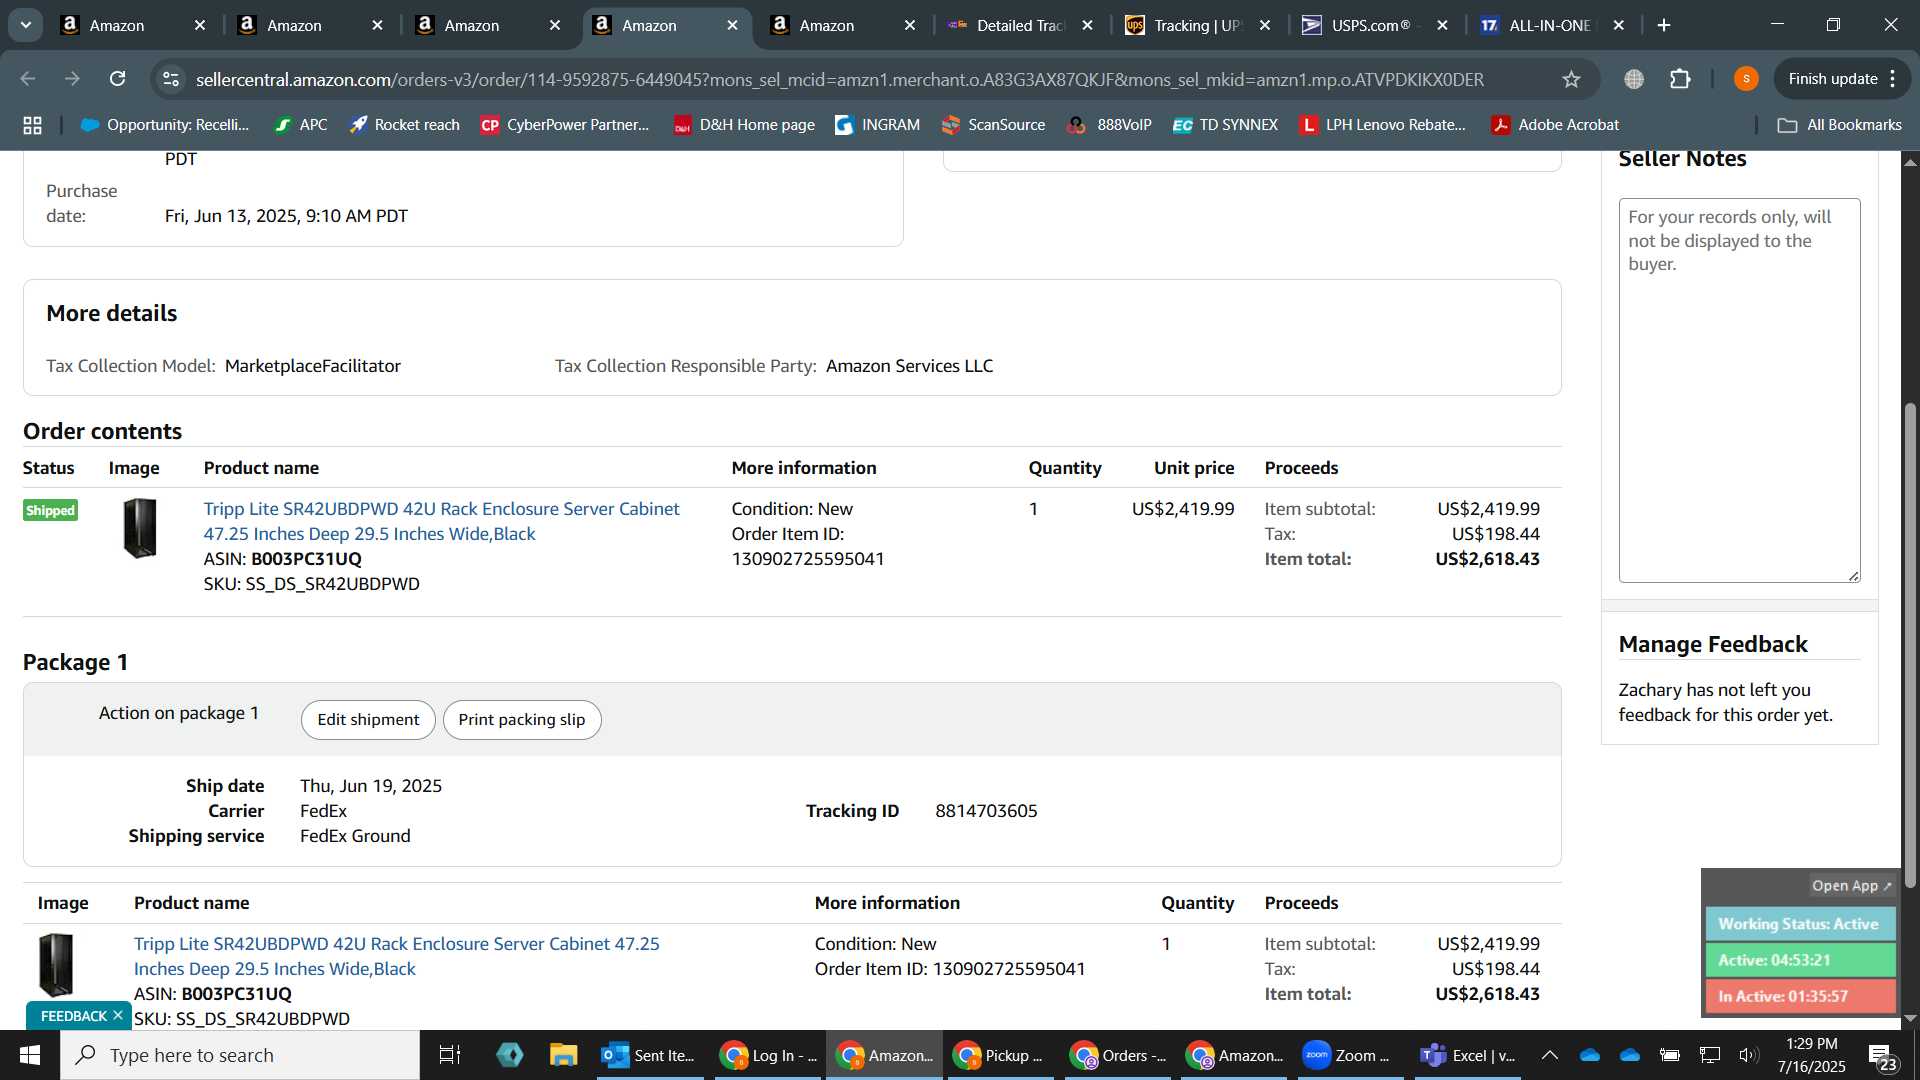Screen dimensions: 1920x1080
Task: Open Tripp Lite product link in Order contents
Action: click(x=441, y=521)
